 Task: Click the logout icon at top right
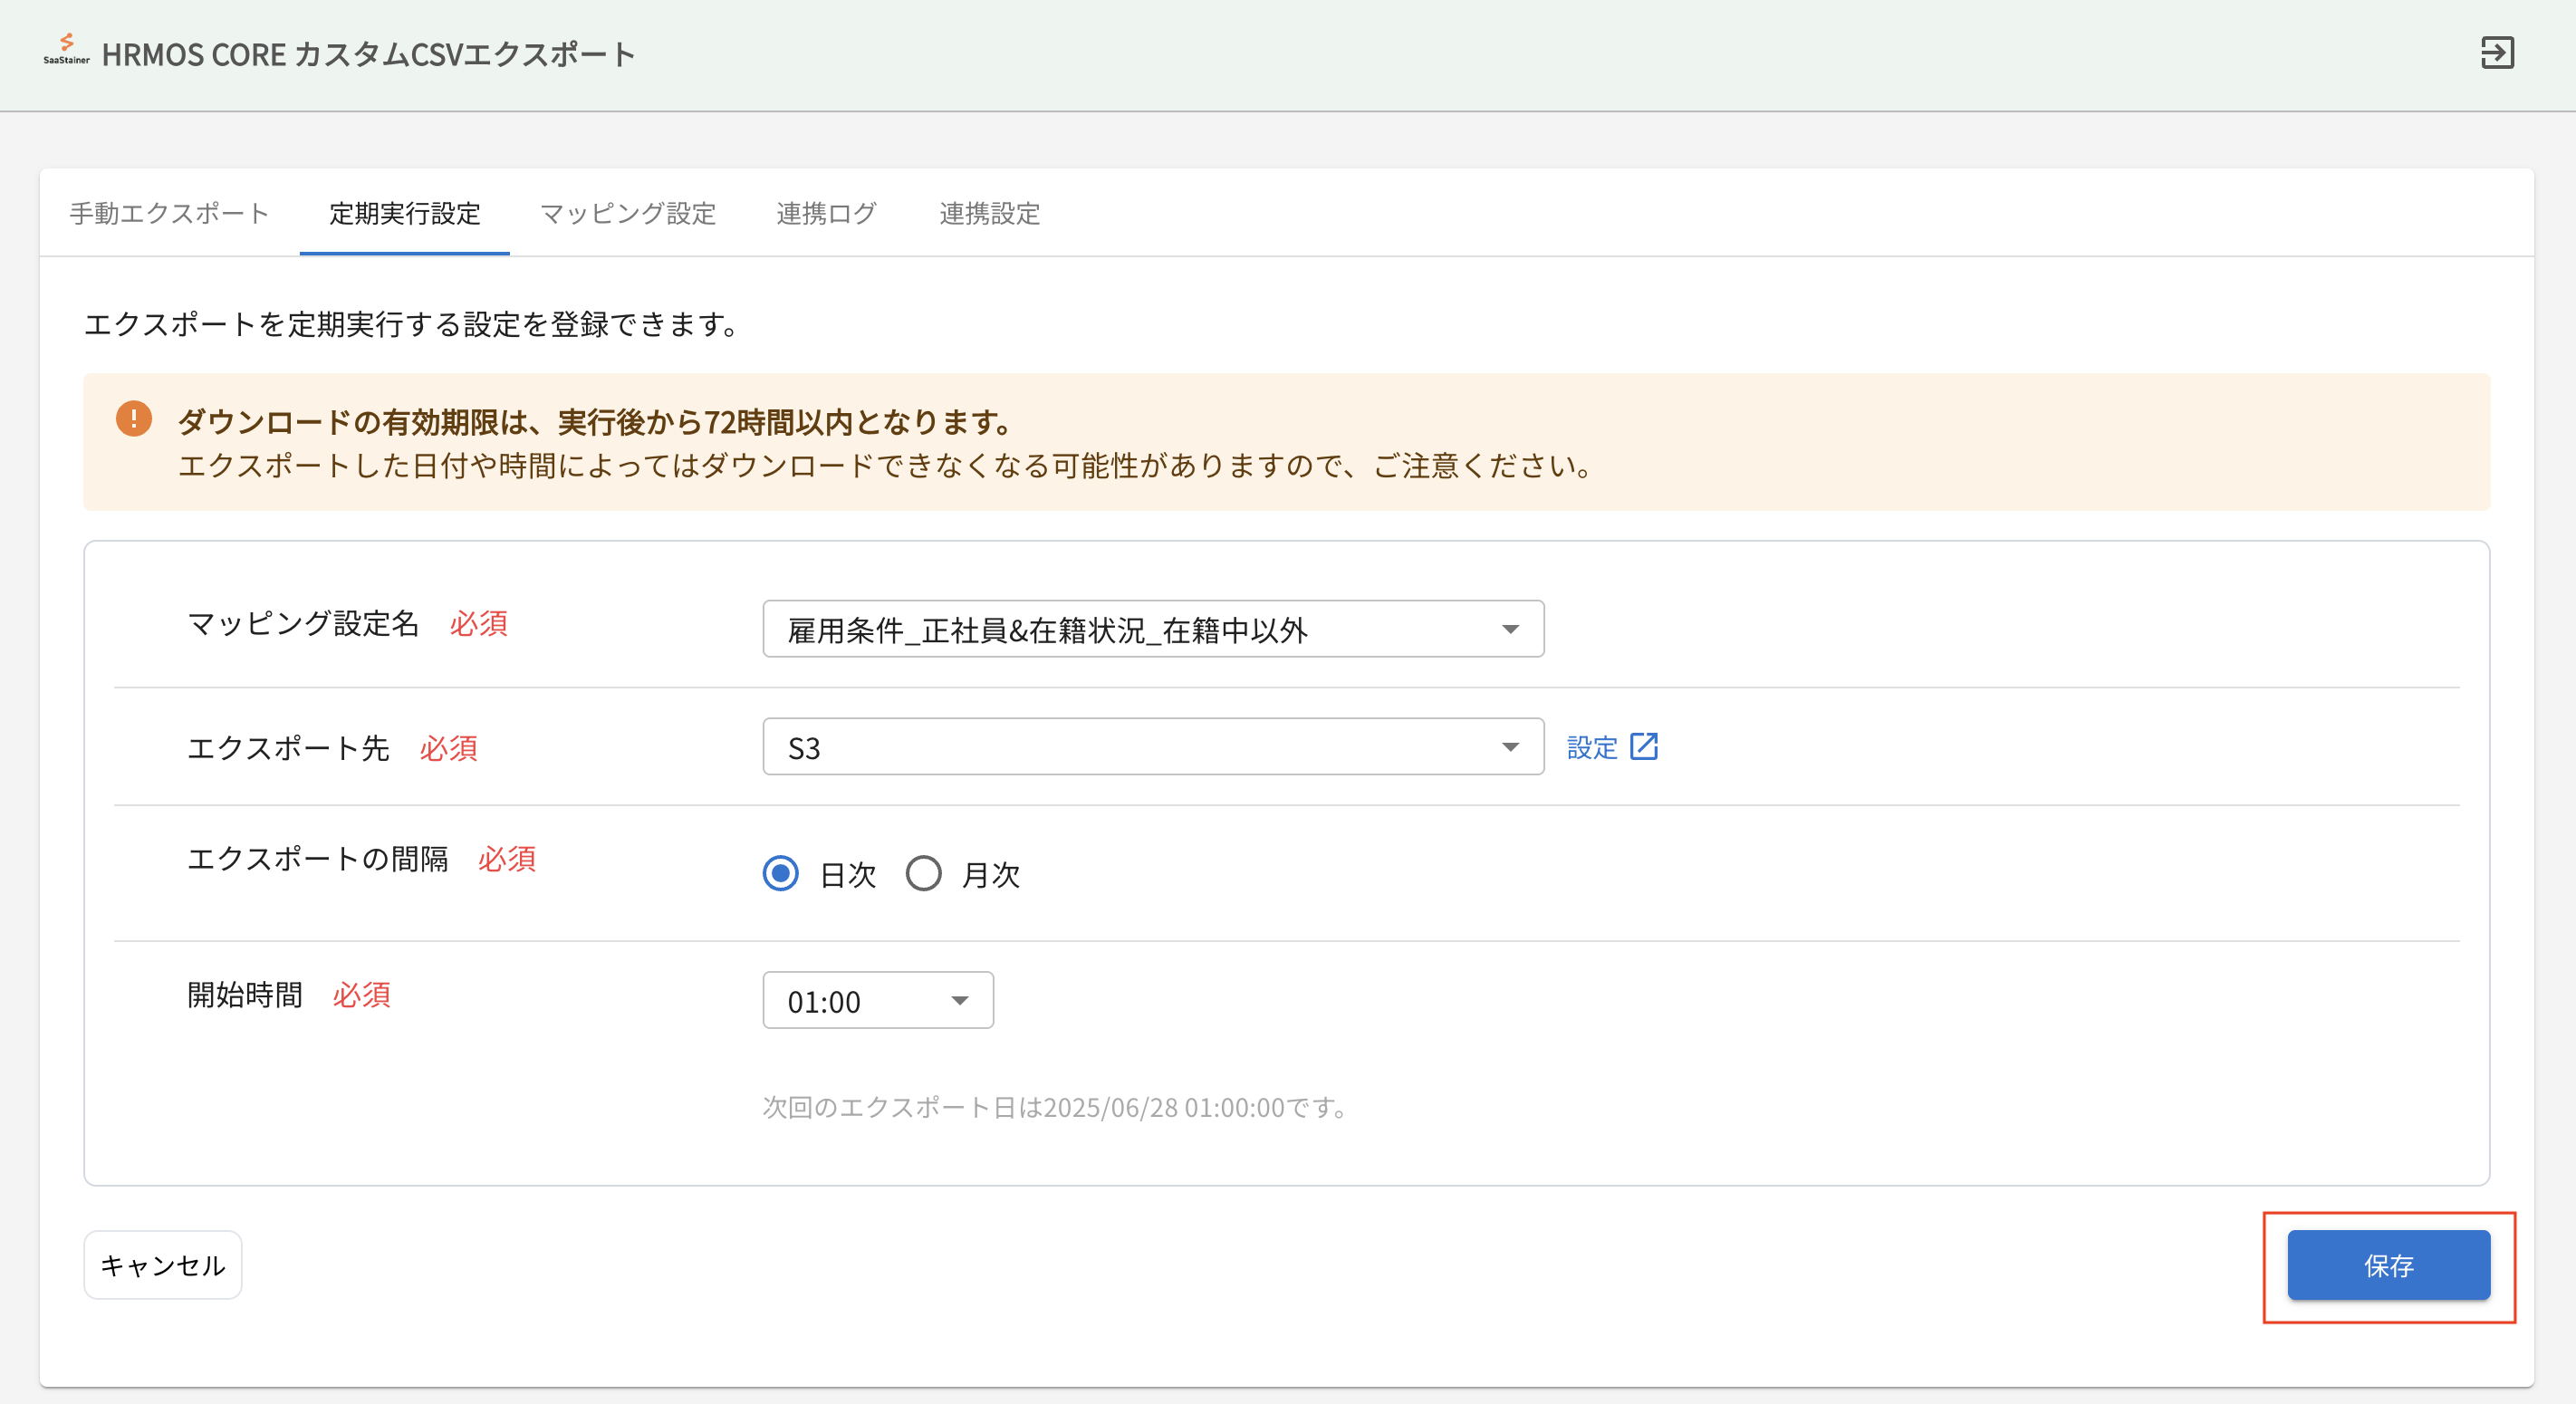pos(2496,53)
